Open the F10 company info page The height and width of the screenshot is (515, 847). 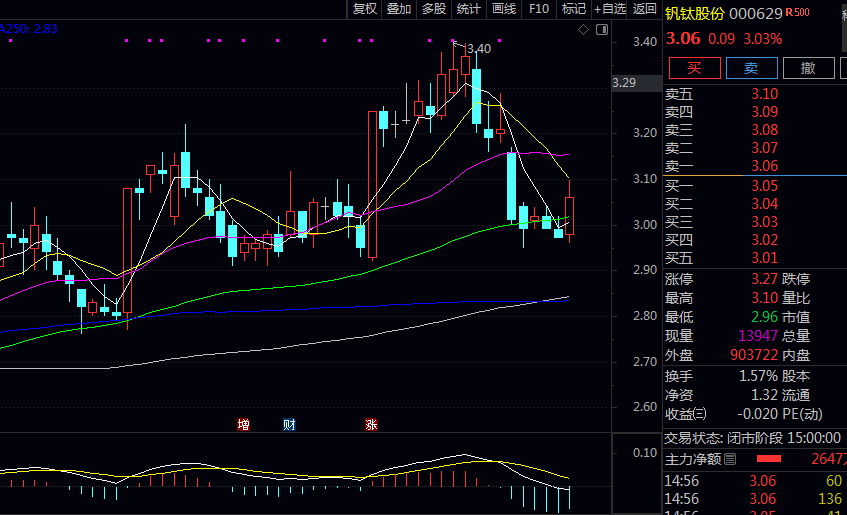click(x=539, y=9)
